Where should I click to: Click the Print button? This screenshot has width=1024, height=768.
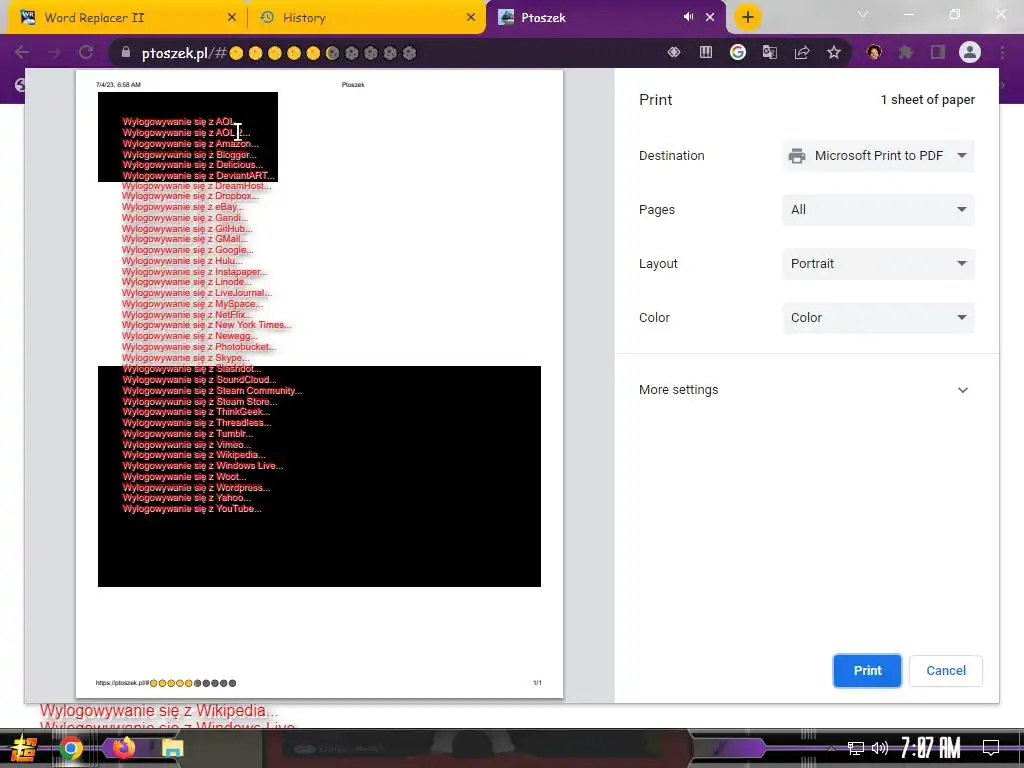tap(867, 671)
